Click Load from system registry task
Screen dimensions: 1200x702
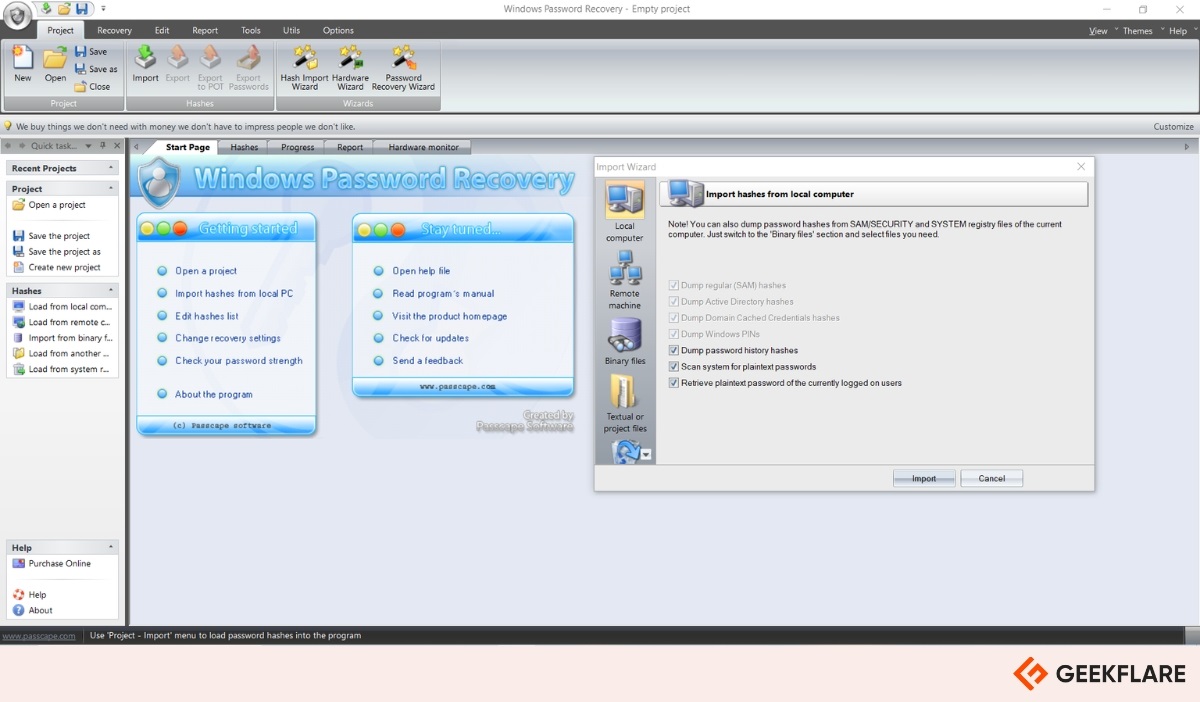tap(62, 369)
